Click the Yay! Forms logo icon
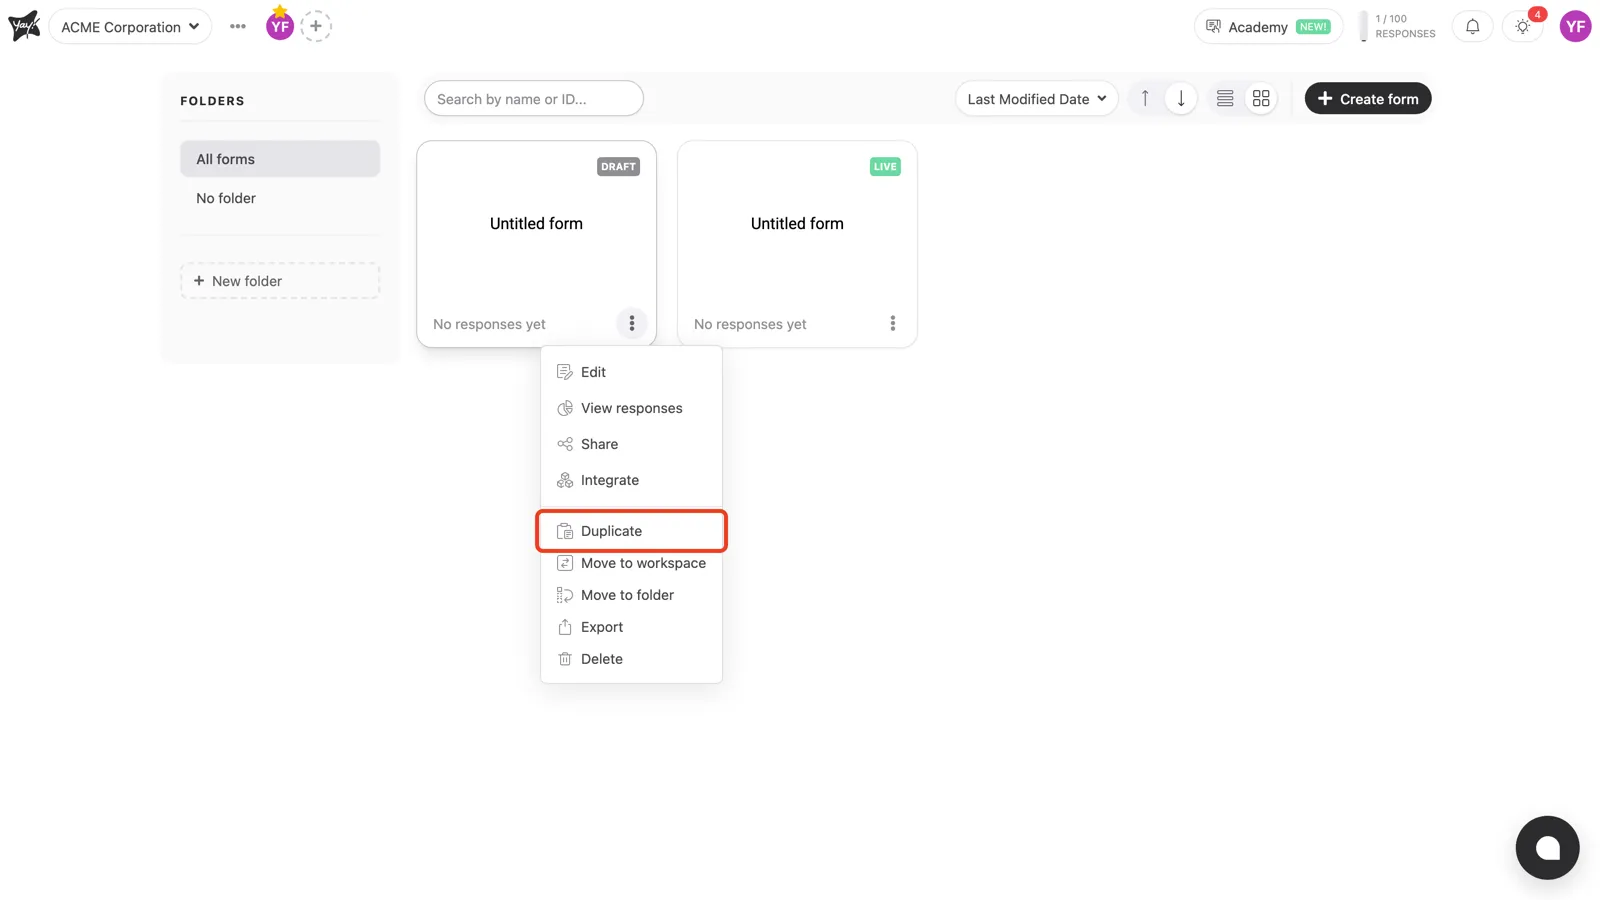This screenshot has width=1600, height=900. [24, 26]
